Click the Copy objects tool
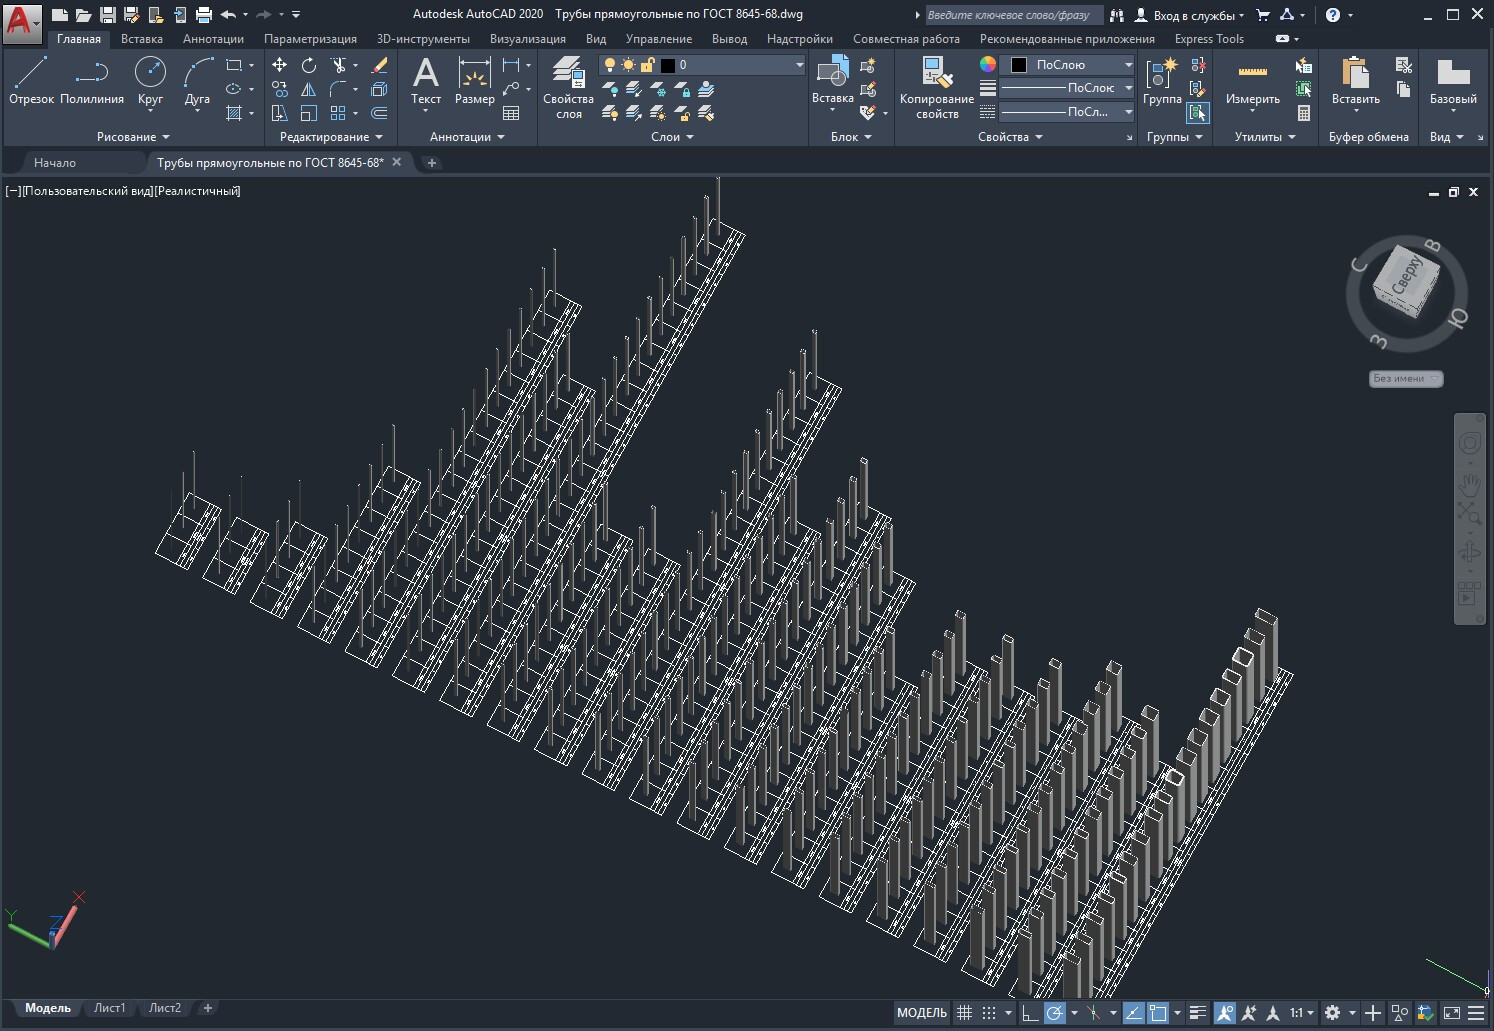Viewport: 1494px width, 1031px height. pos(280,89)
